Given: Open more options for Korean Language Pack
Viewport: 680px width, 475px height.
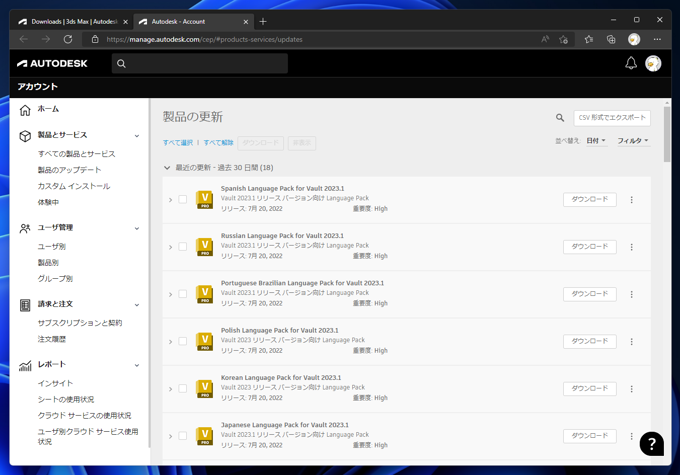Looking at the screenshot, I should 631,389.
